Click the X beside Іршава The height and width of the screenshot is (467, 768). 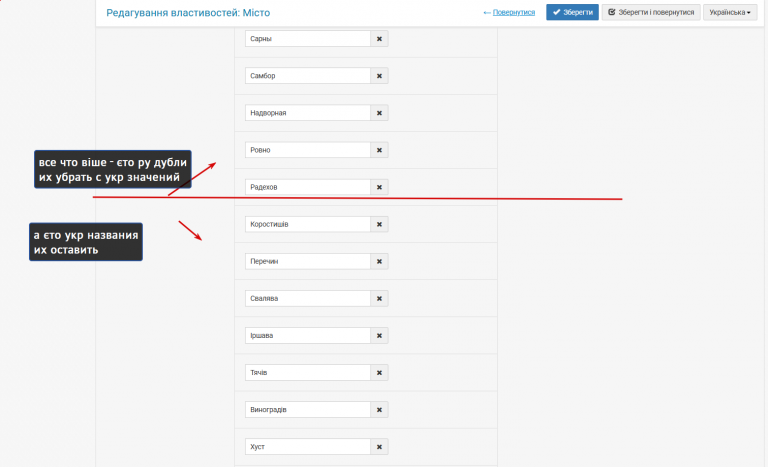[x=379, y=336]
